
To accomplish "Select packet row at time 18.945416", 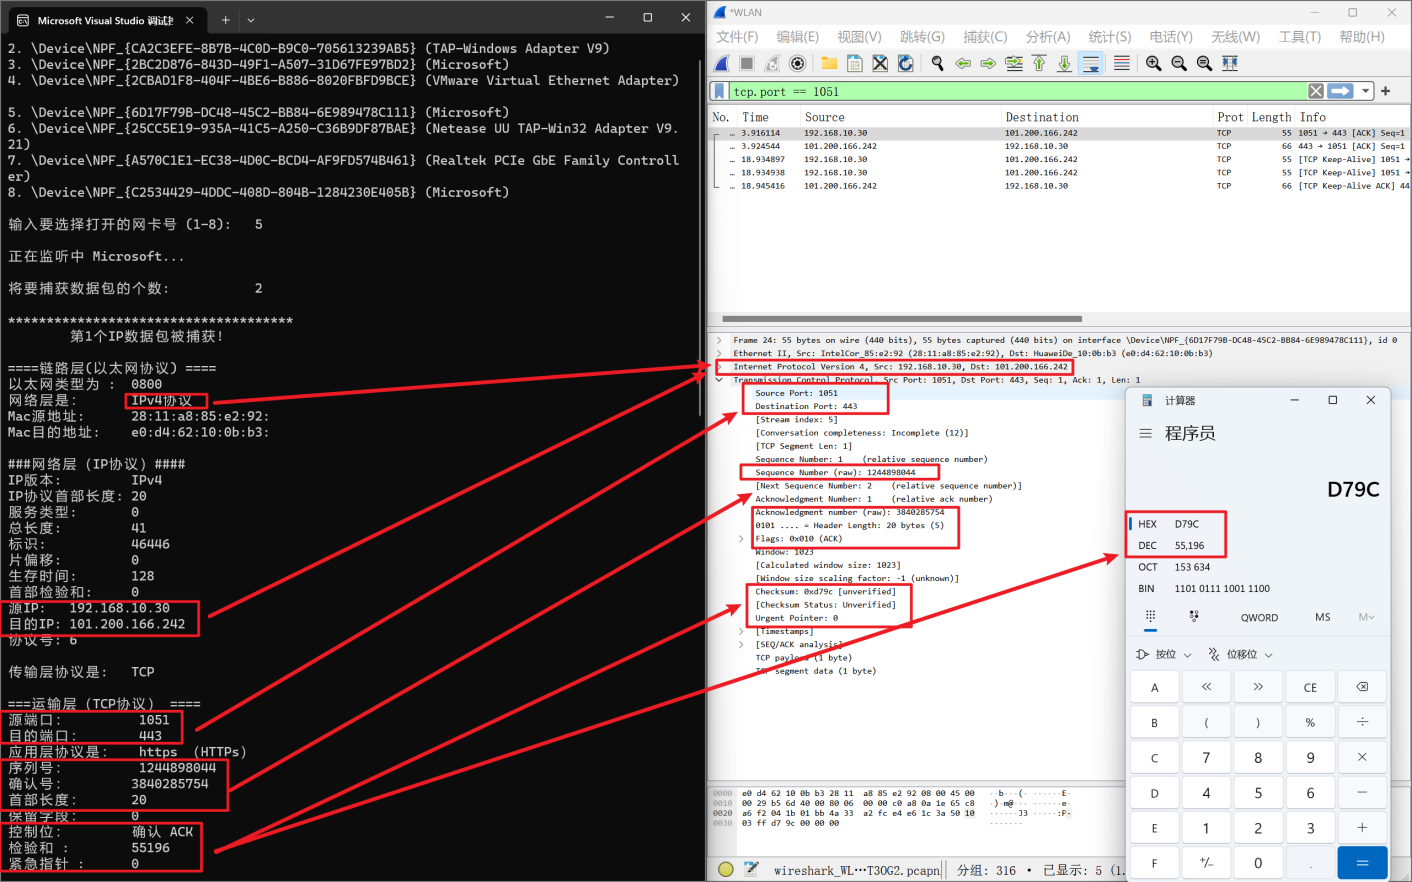I will click(1060, 186).
